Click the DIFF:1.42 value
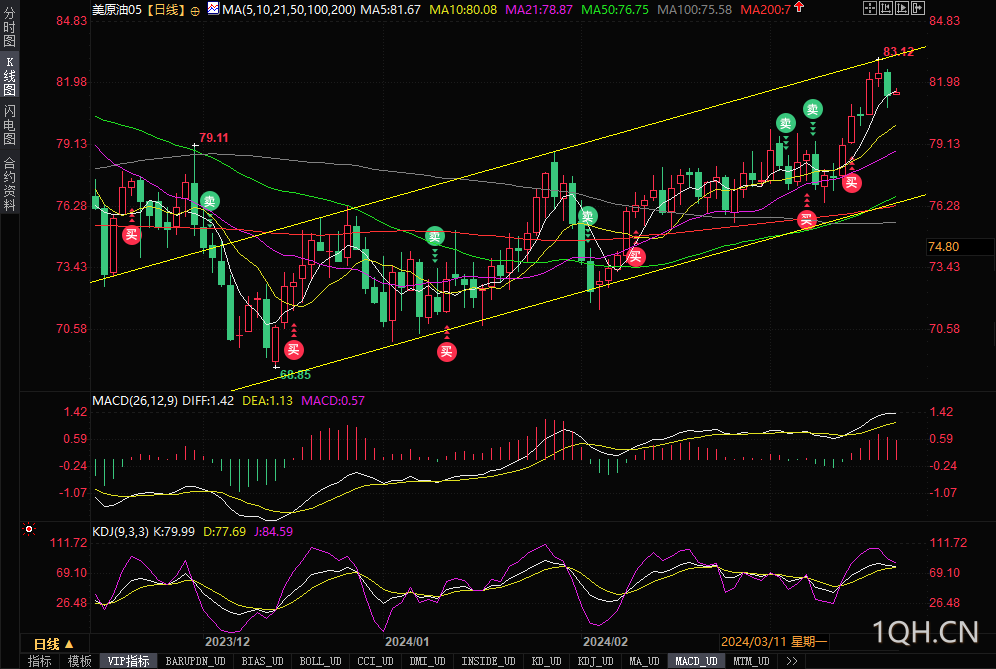Screen dimensions: 996x669 pos(208,401)
